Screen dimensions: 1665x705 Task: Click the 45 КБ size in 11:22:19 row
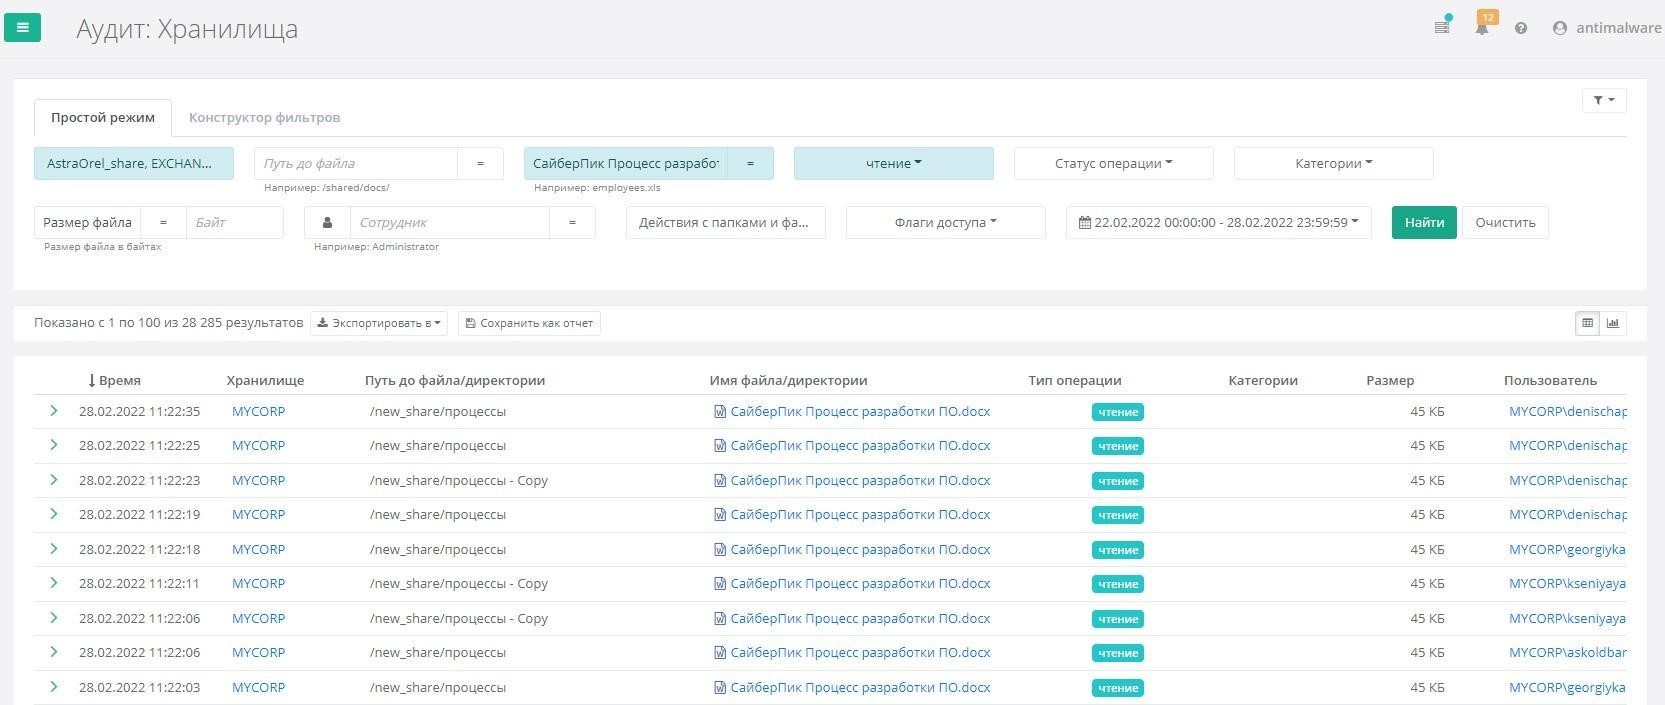[x=1427, y=514]
